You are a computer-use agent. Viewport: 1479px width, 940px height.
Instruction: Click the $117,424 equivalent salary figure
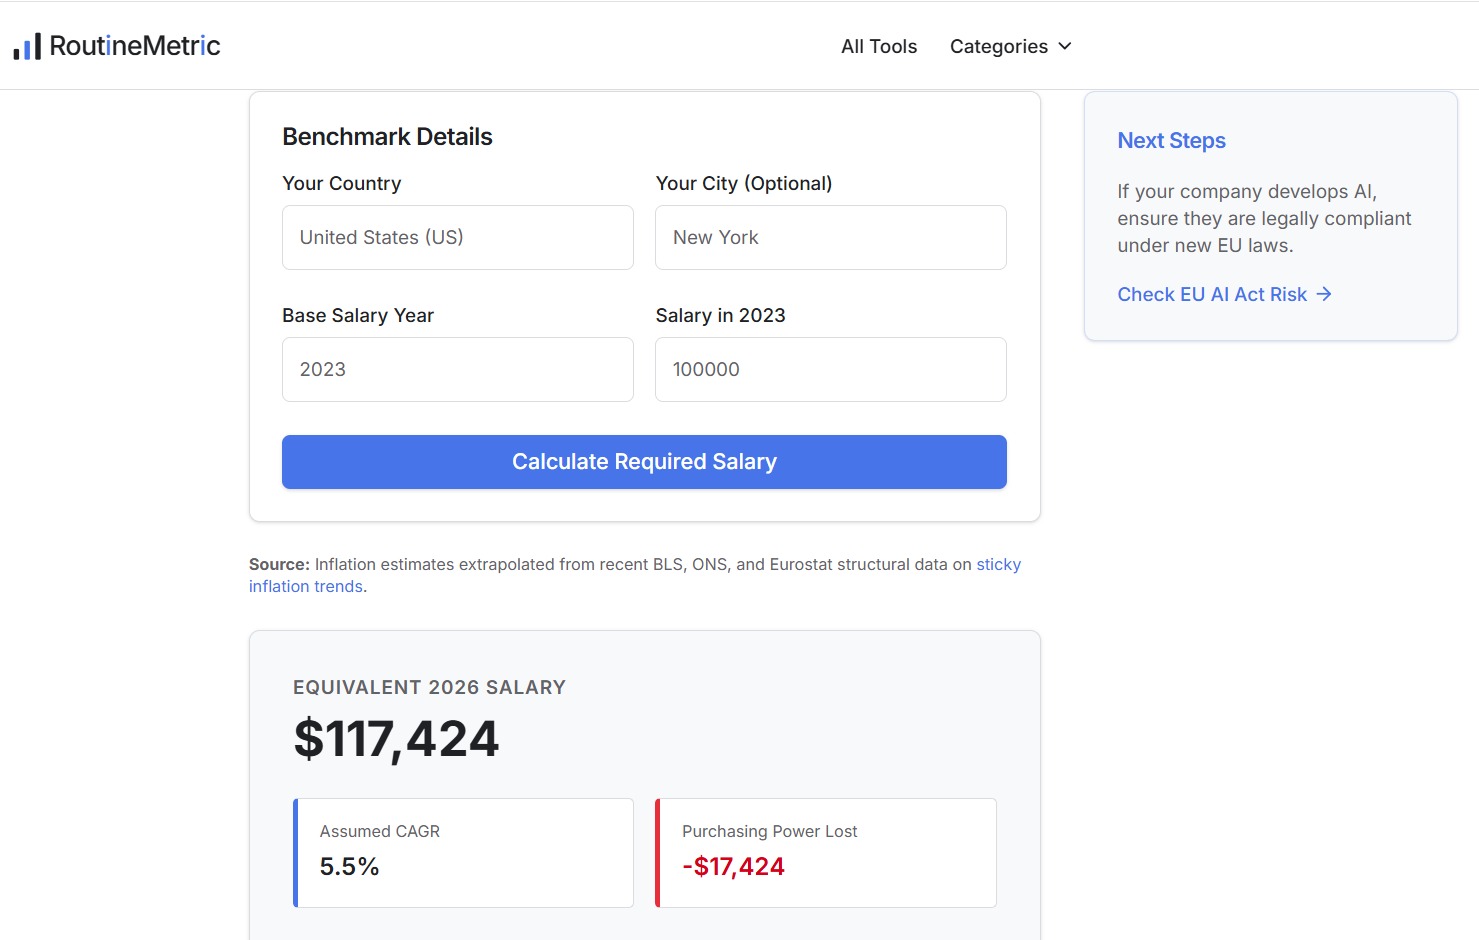click(396, 739)
